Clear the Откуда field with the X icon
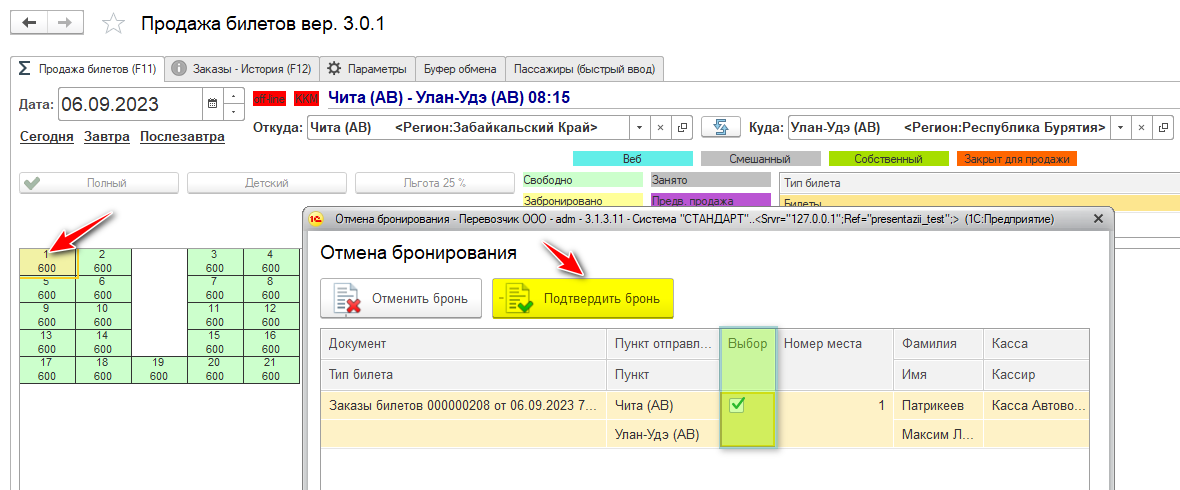This screenshot has width=1180, height=490. 660,128
